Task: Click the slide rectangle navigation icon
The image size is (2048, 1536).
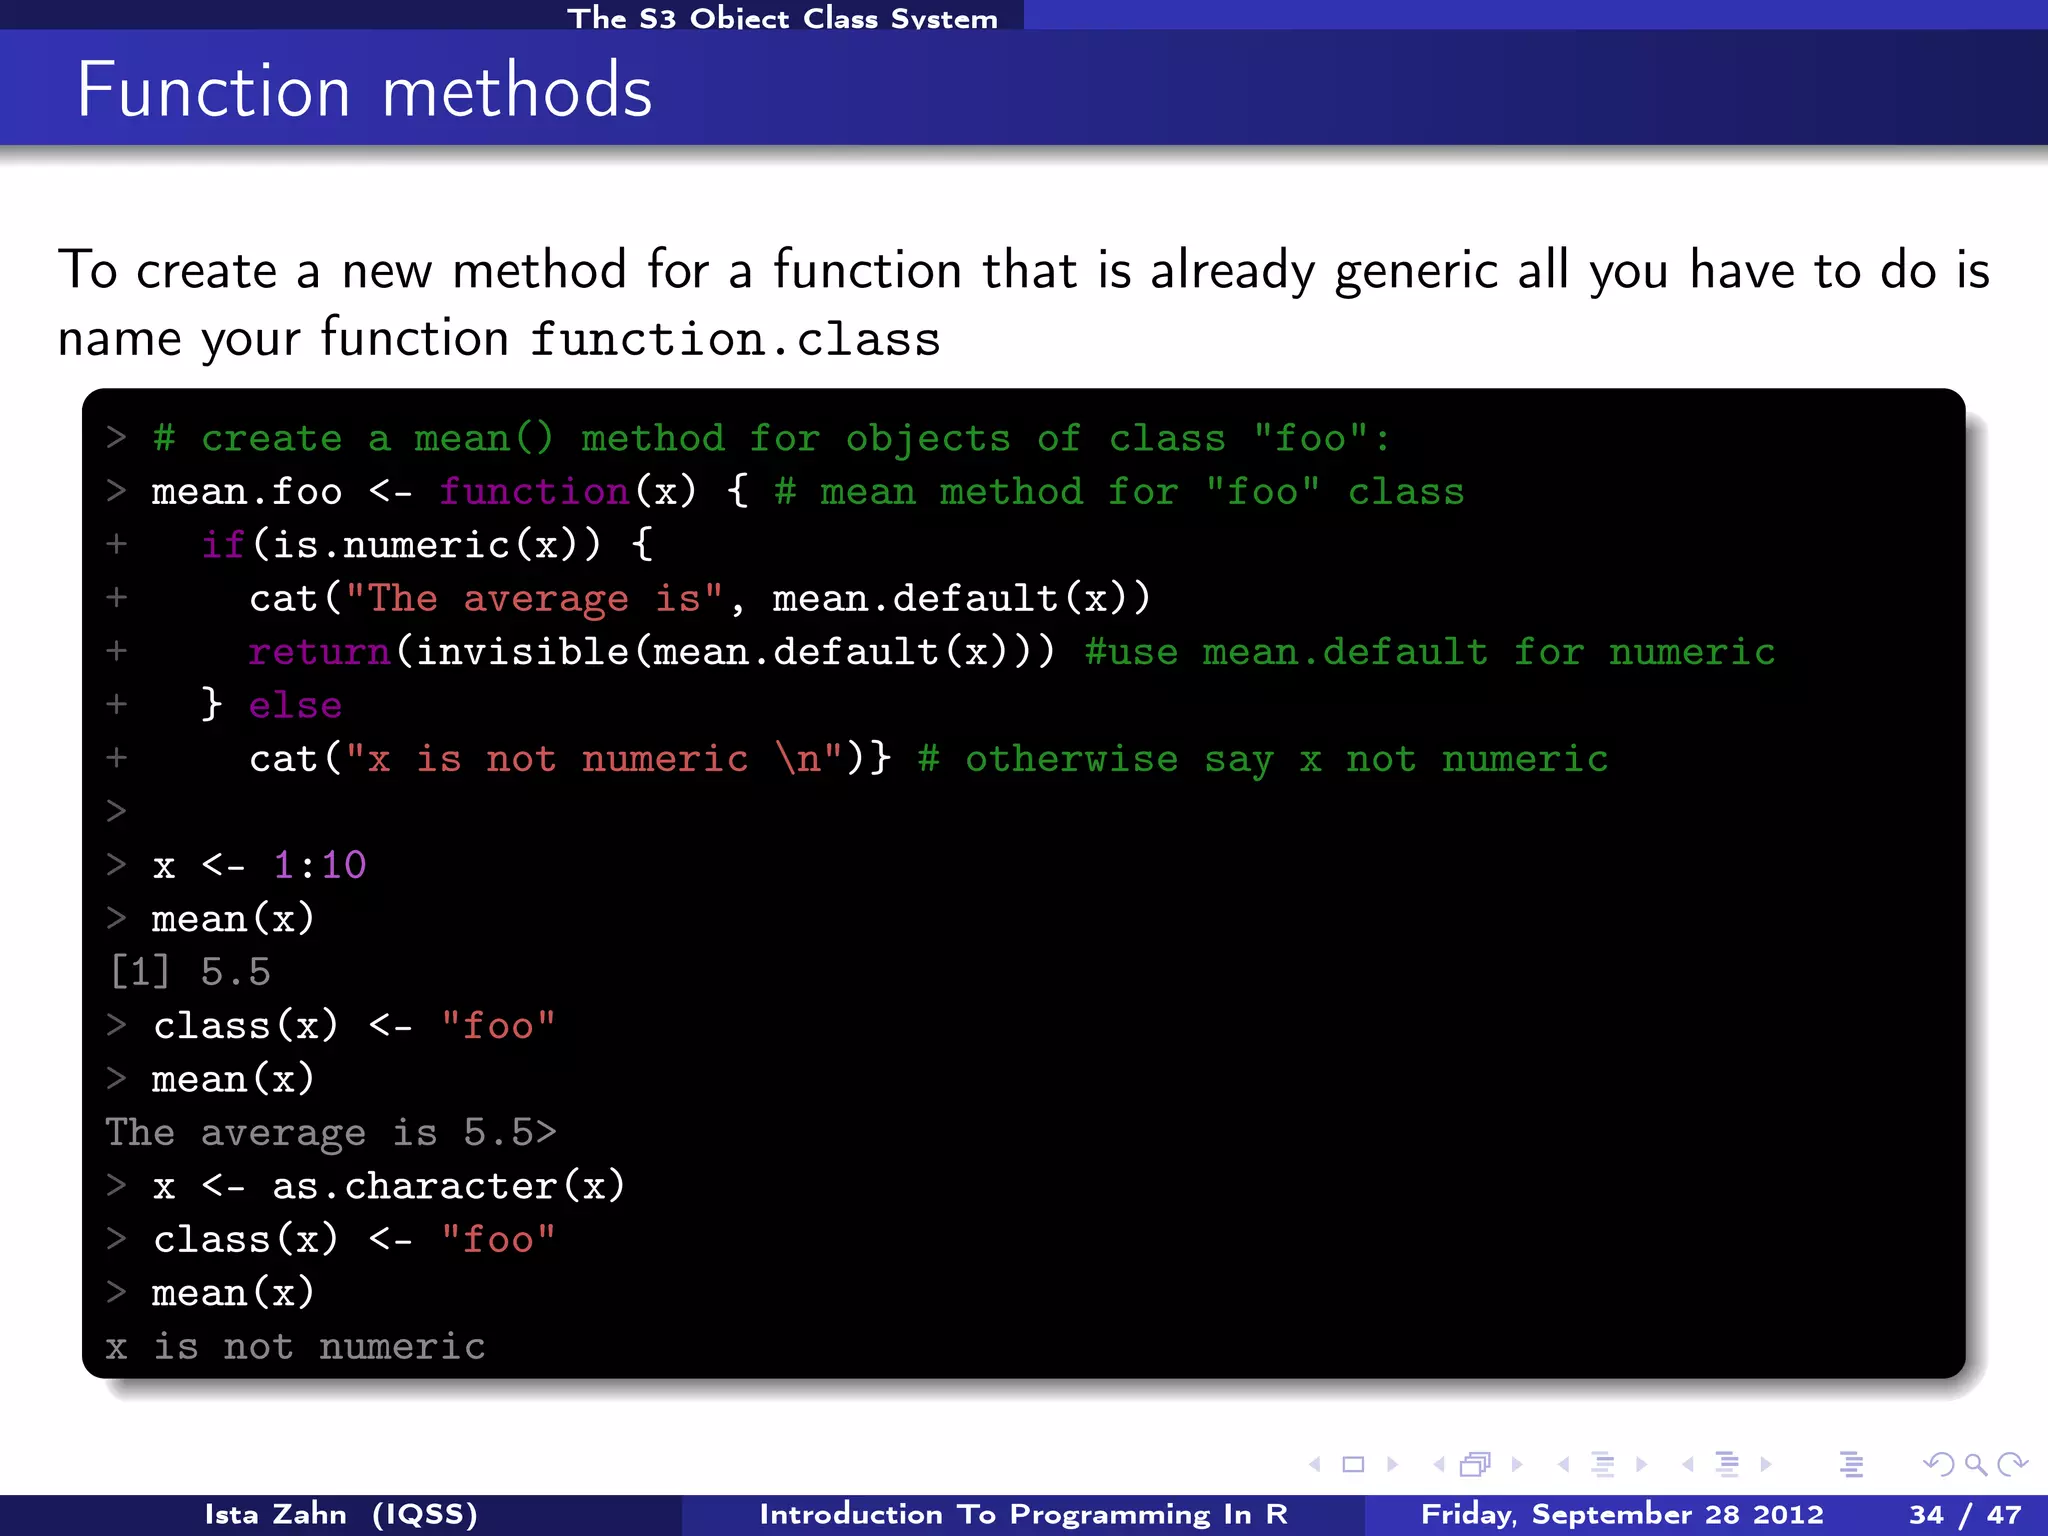Action: click(1353, 1465)
